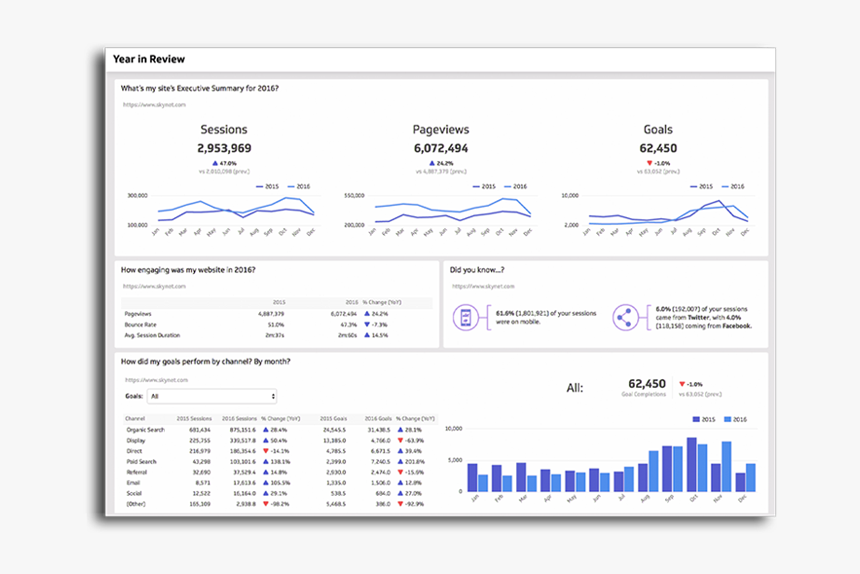Click the up arrow beside Direct goals 39.4%
860x574 pixels.
point(400,451)
